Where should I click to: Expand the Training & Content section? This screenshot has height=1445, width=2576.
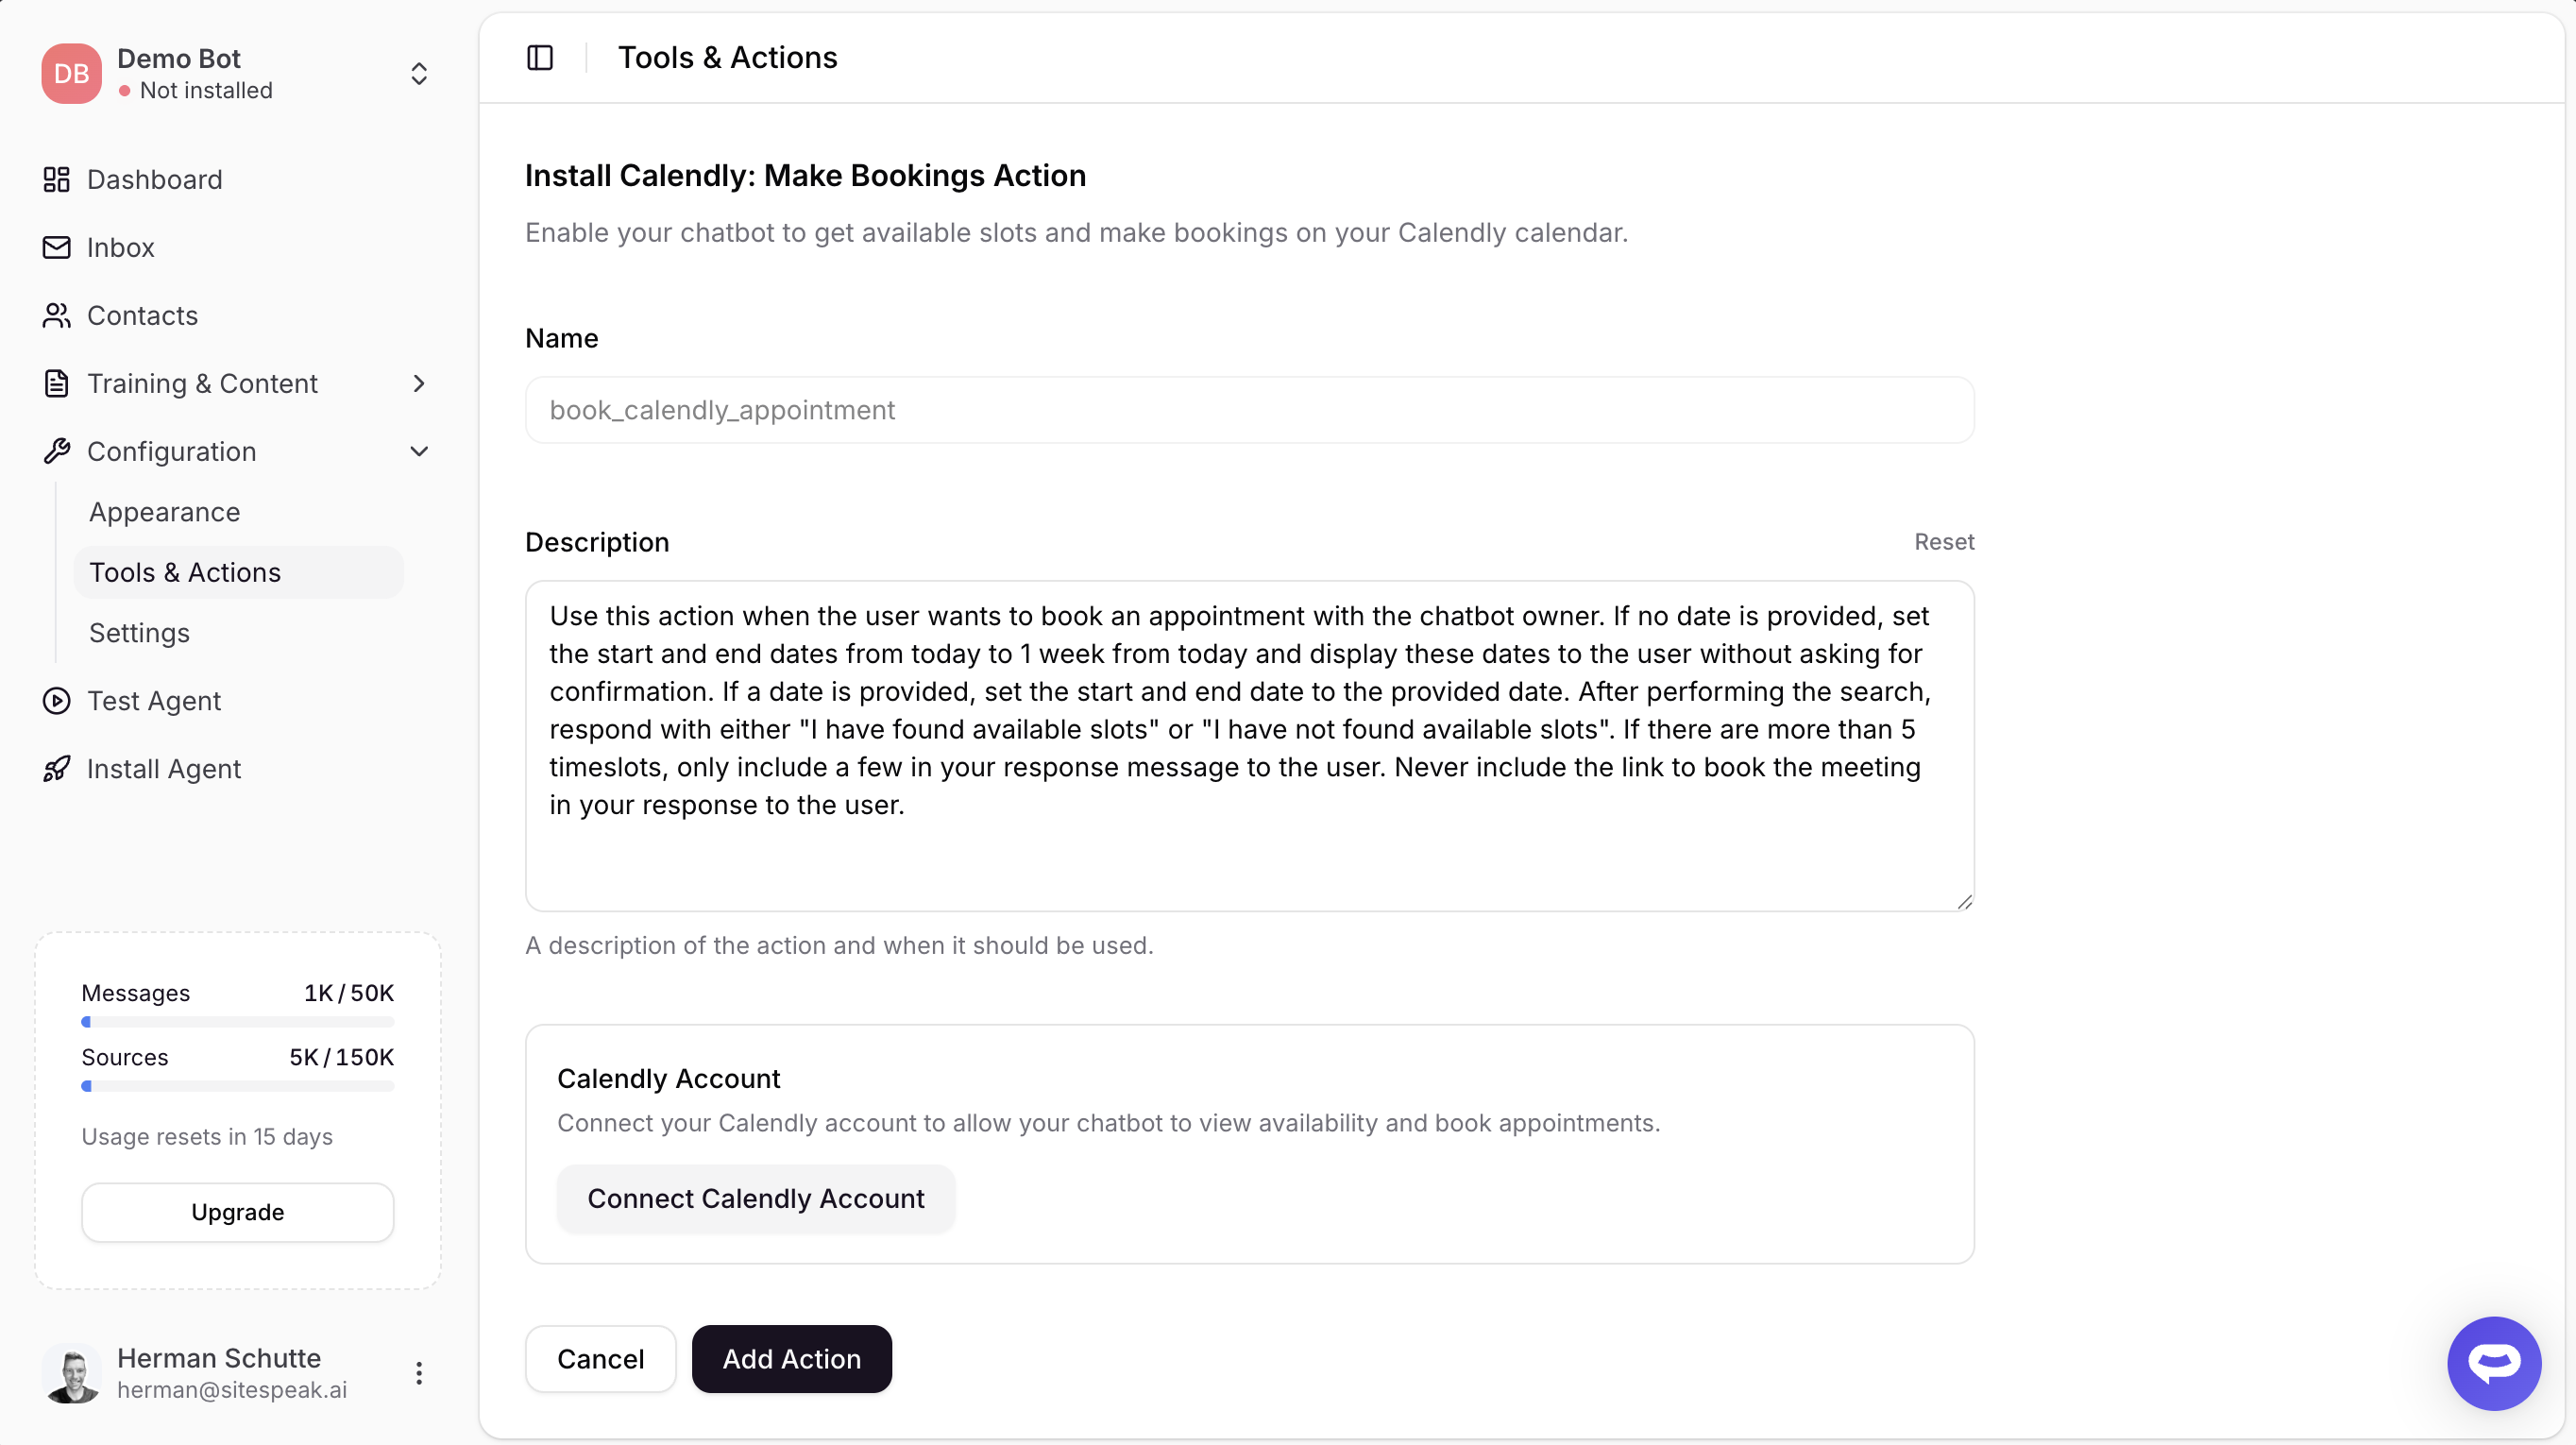[x=419, y=383]
